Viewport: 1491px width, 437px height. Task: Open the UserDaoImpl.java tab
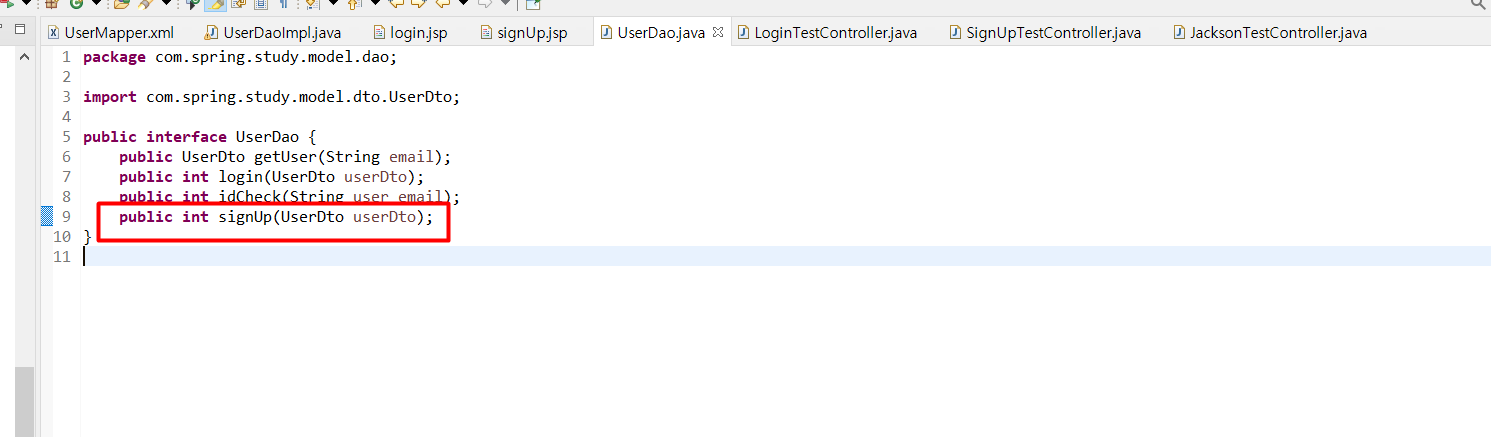[271, 33]
